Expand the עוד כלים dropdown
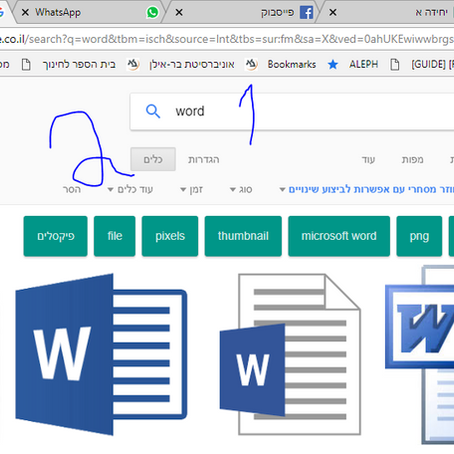The image size is (454, 454). [x=130, y=190]
